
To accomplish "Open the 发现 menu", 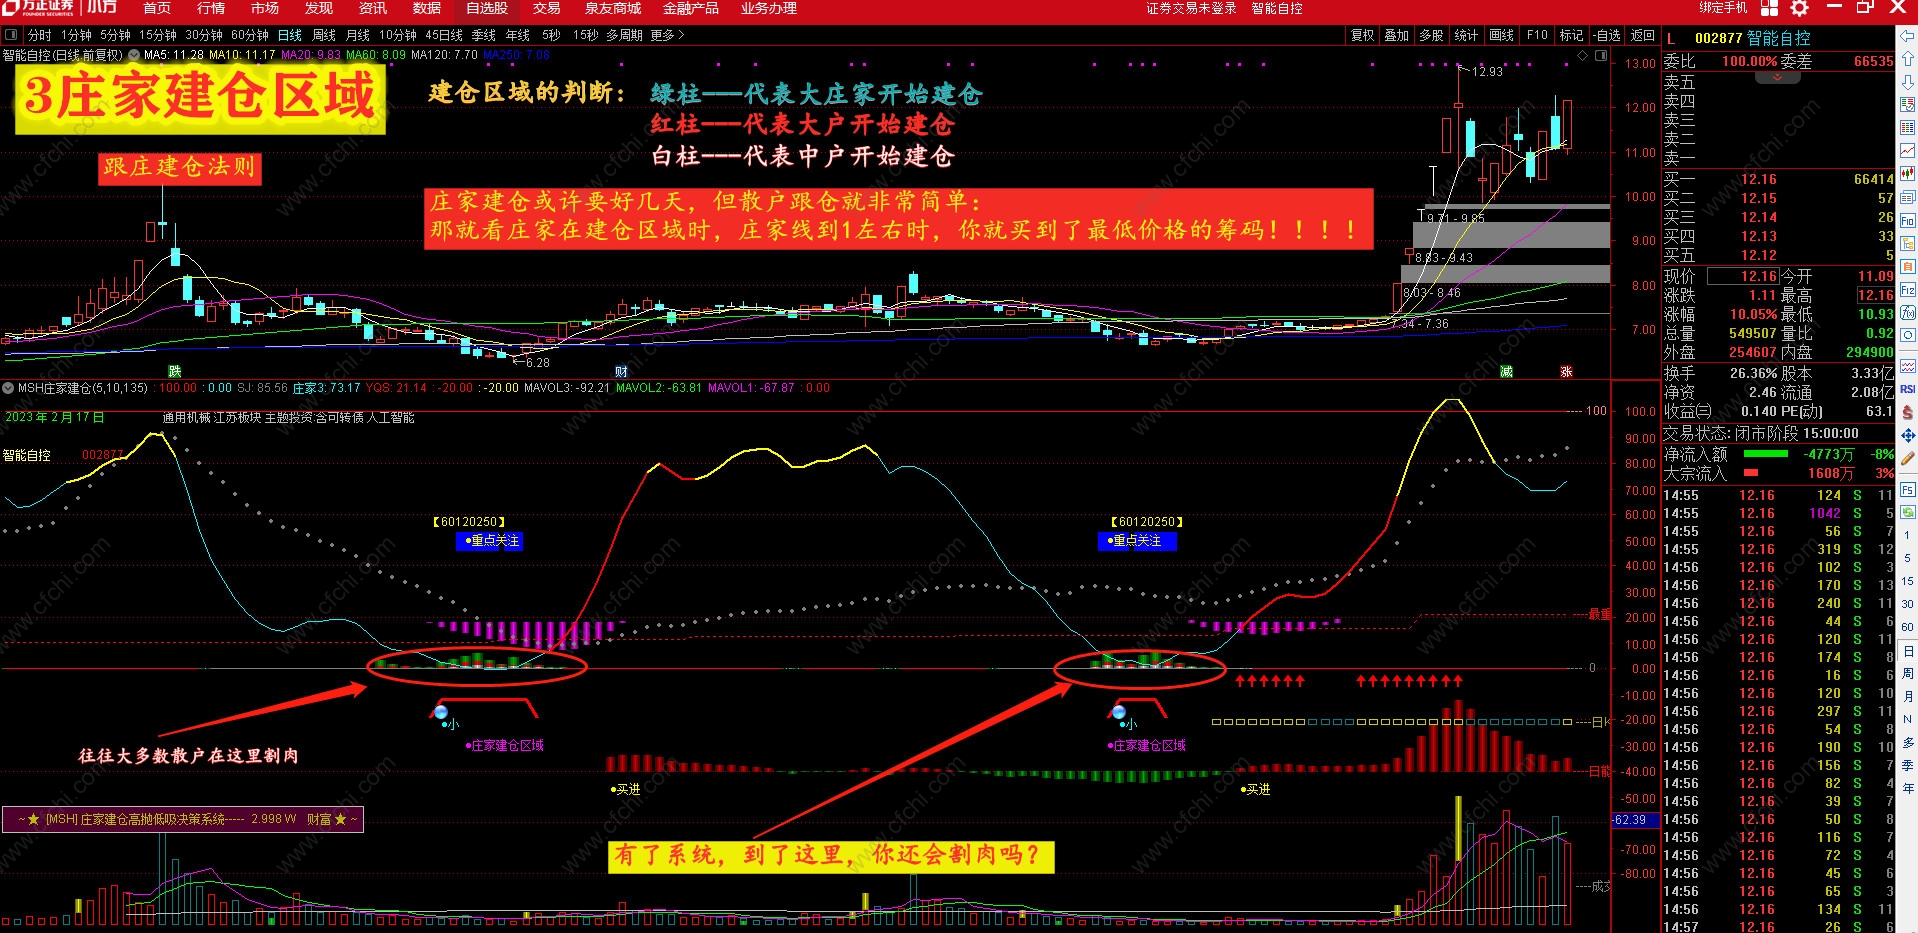I will point(319,8).
